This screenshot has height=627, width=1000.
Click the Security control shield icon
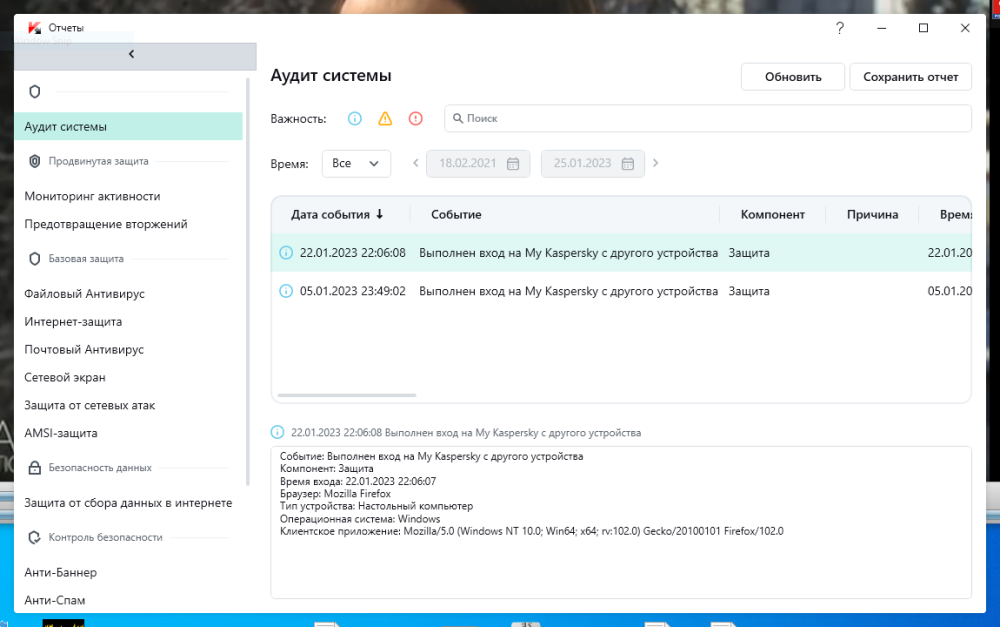pos(35,538)
